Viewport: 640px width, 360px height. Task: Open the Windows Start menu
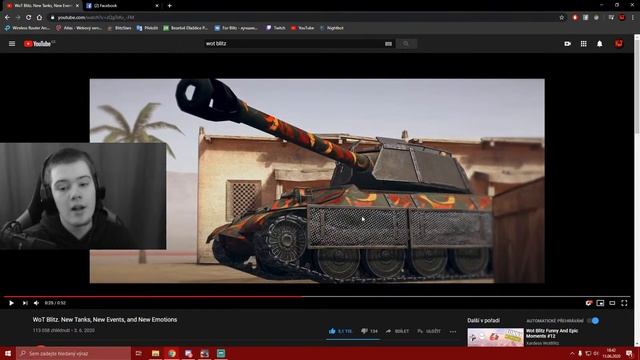8,353
